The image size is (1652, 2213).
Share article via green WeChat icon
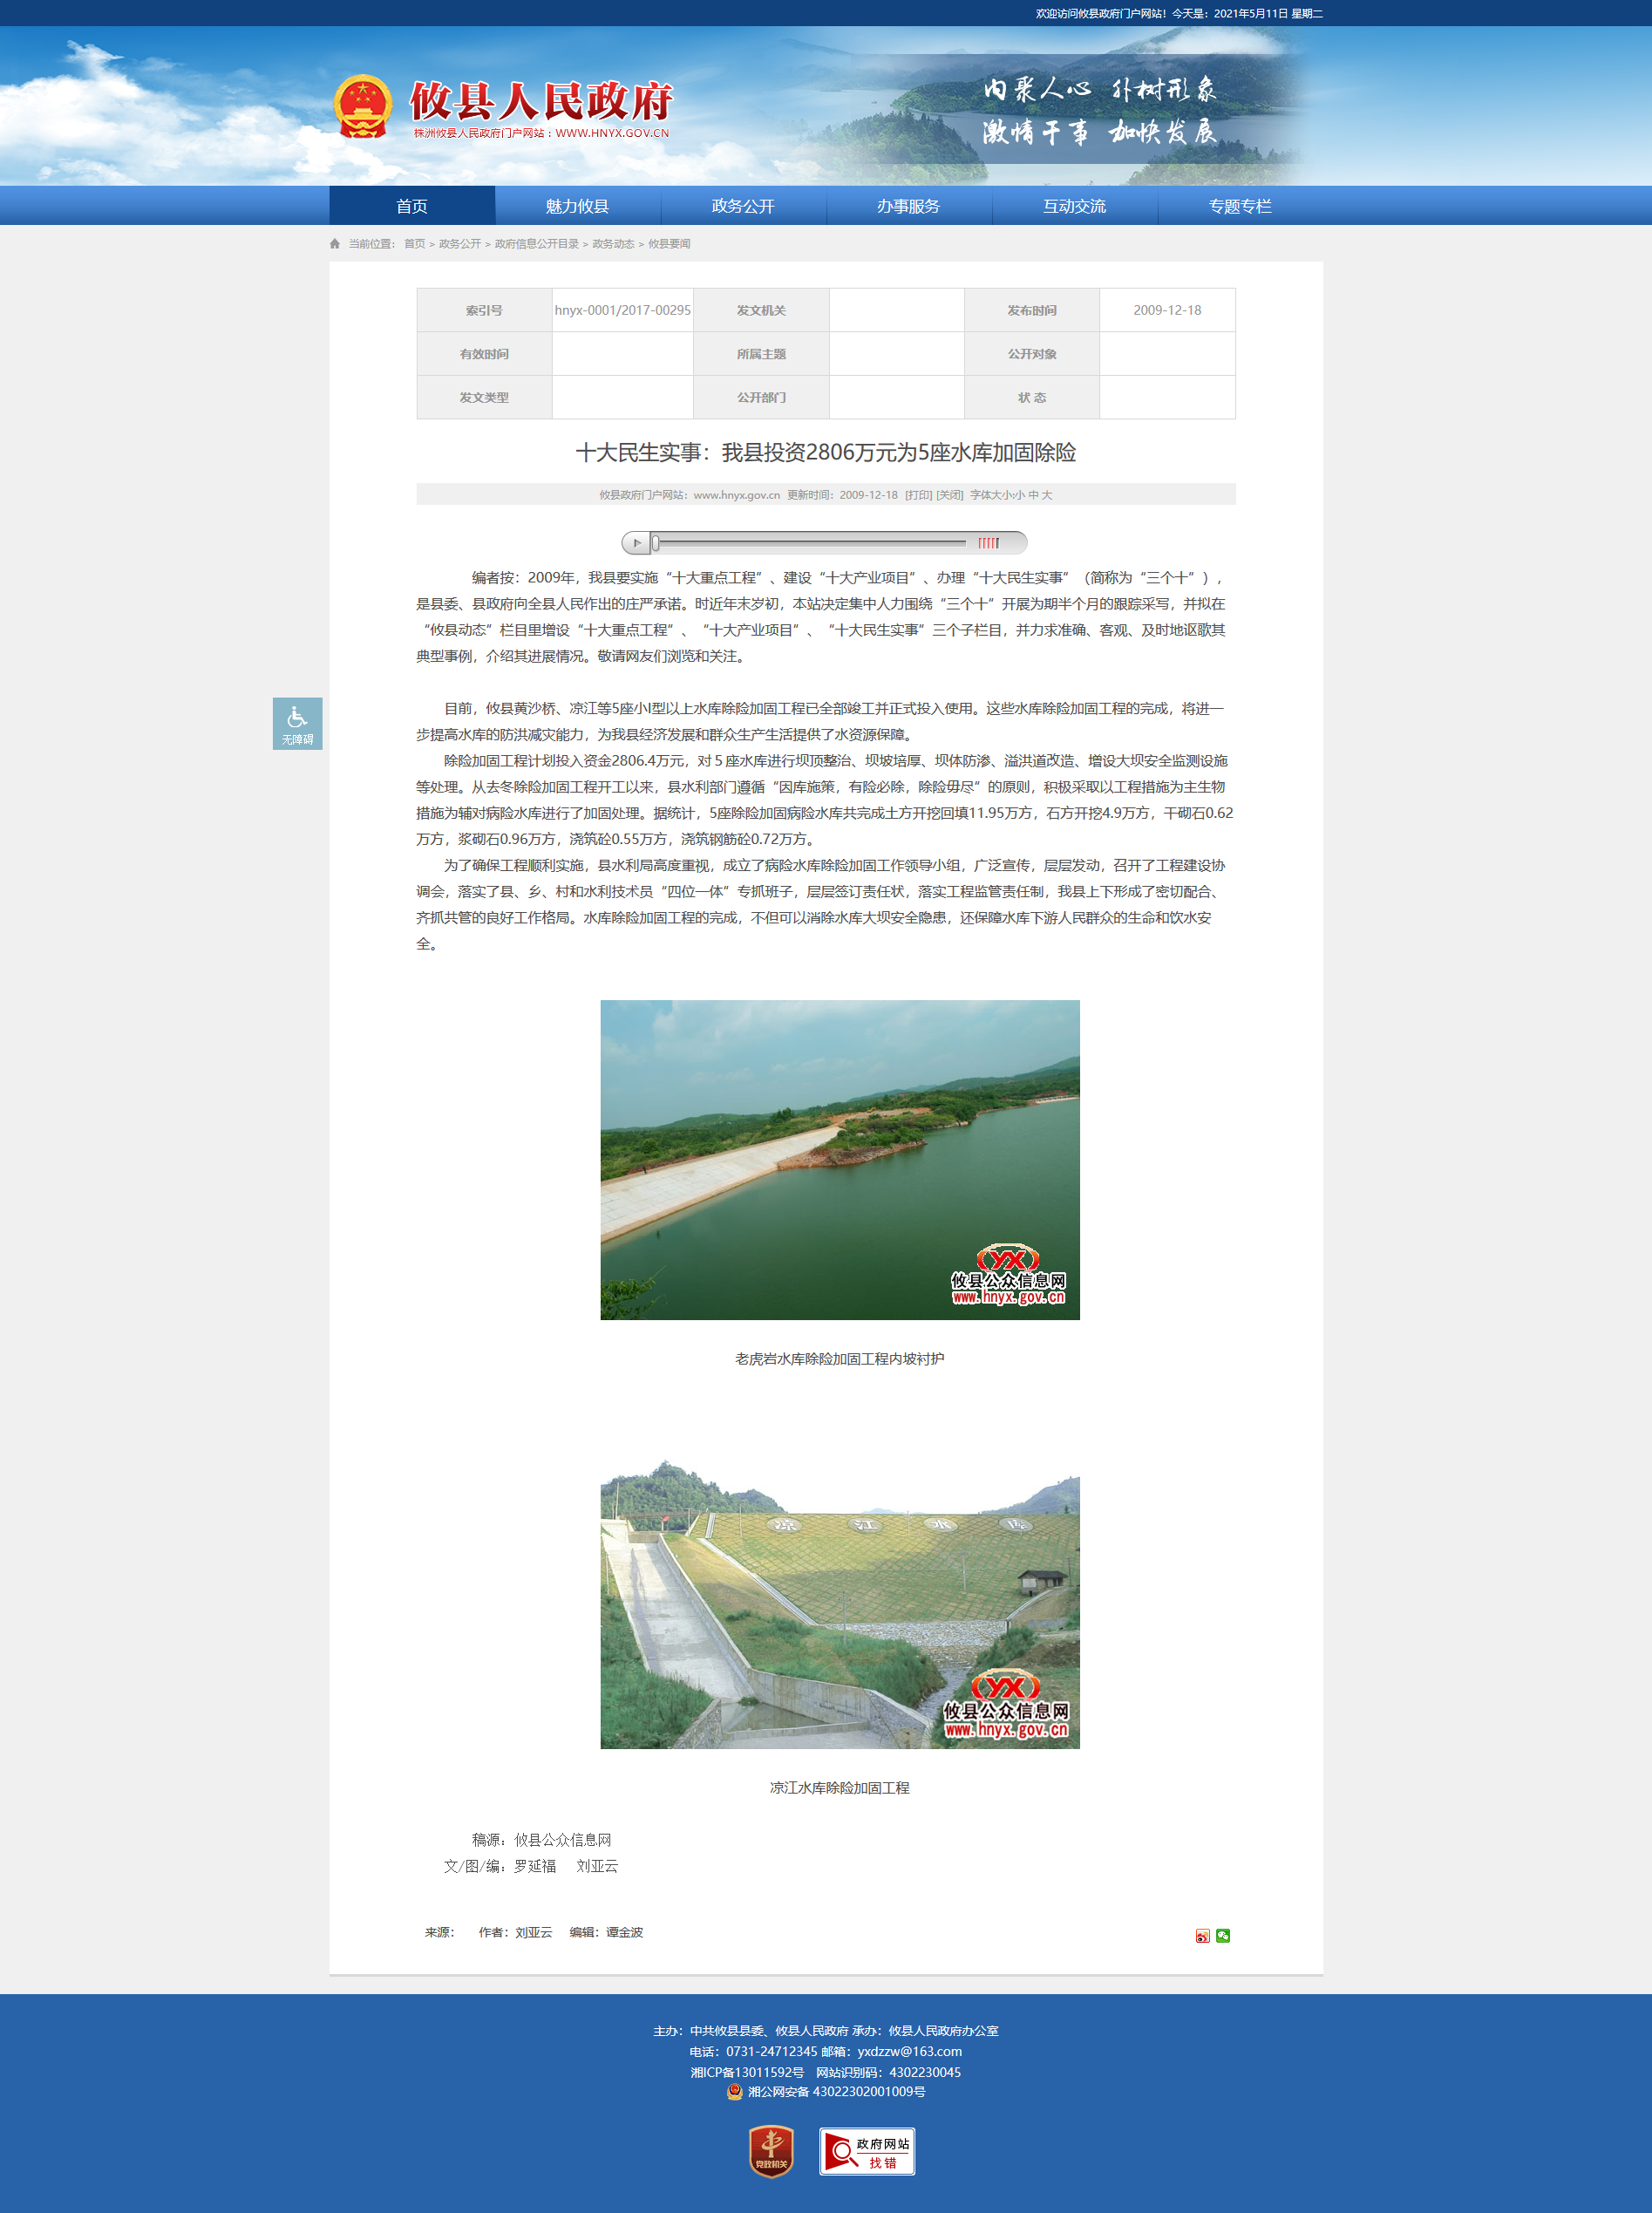[1222, 1936]
